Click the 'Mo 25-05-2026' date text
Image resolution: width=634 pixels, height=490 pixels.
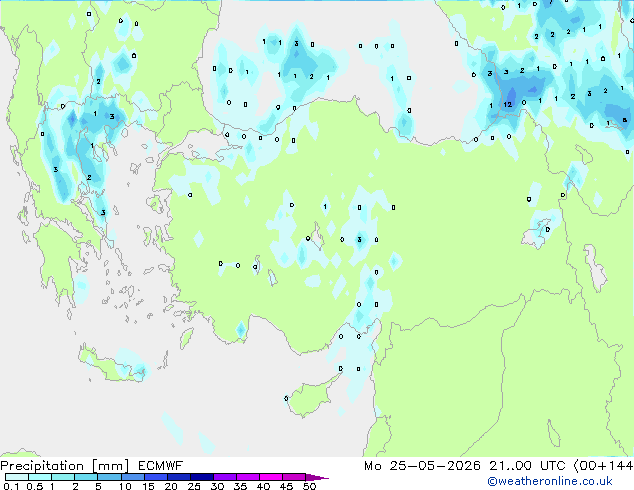pos(422,466)
